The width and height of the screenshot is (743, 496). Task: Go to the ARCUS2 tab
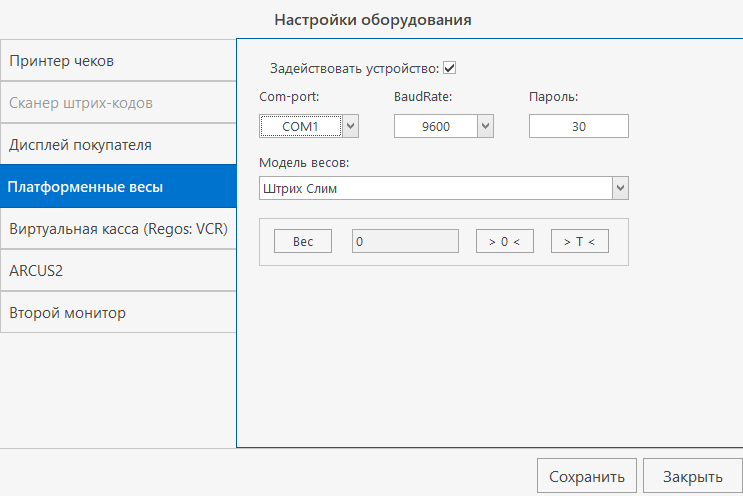point(117,271)
